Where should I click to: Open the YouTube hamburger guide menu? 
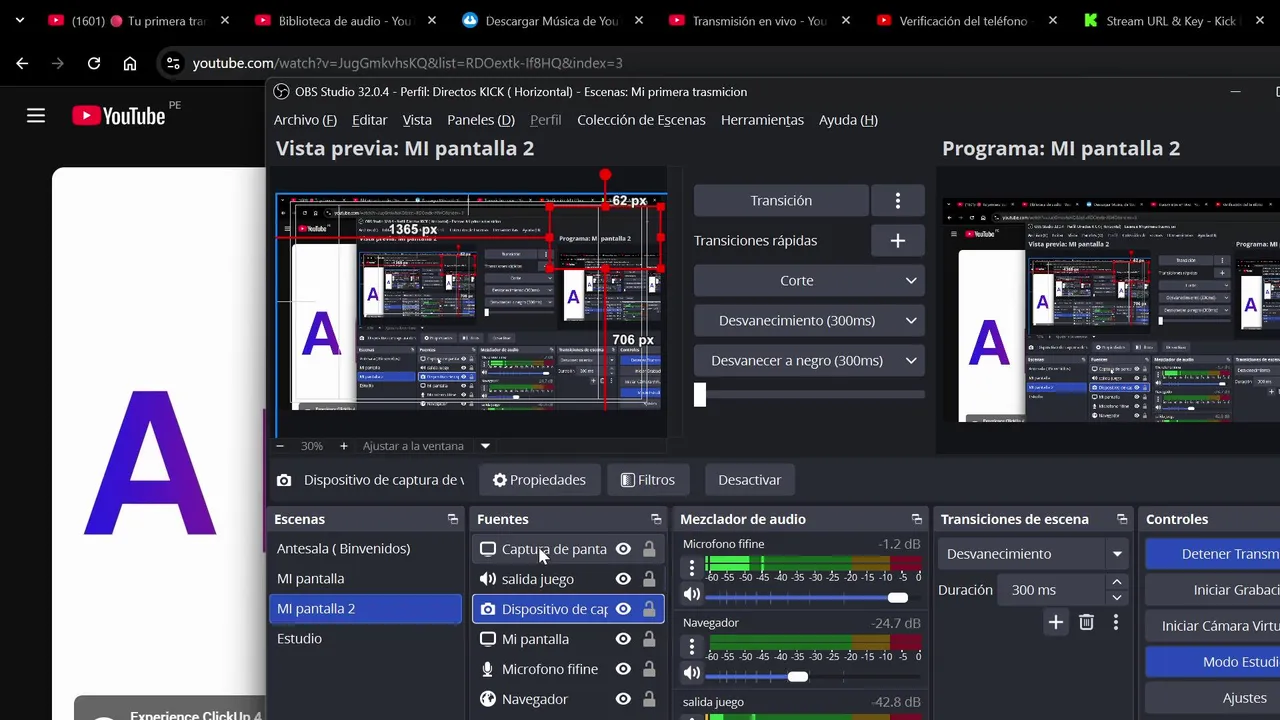36,116
